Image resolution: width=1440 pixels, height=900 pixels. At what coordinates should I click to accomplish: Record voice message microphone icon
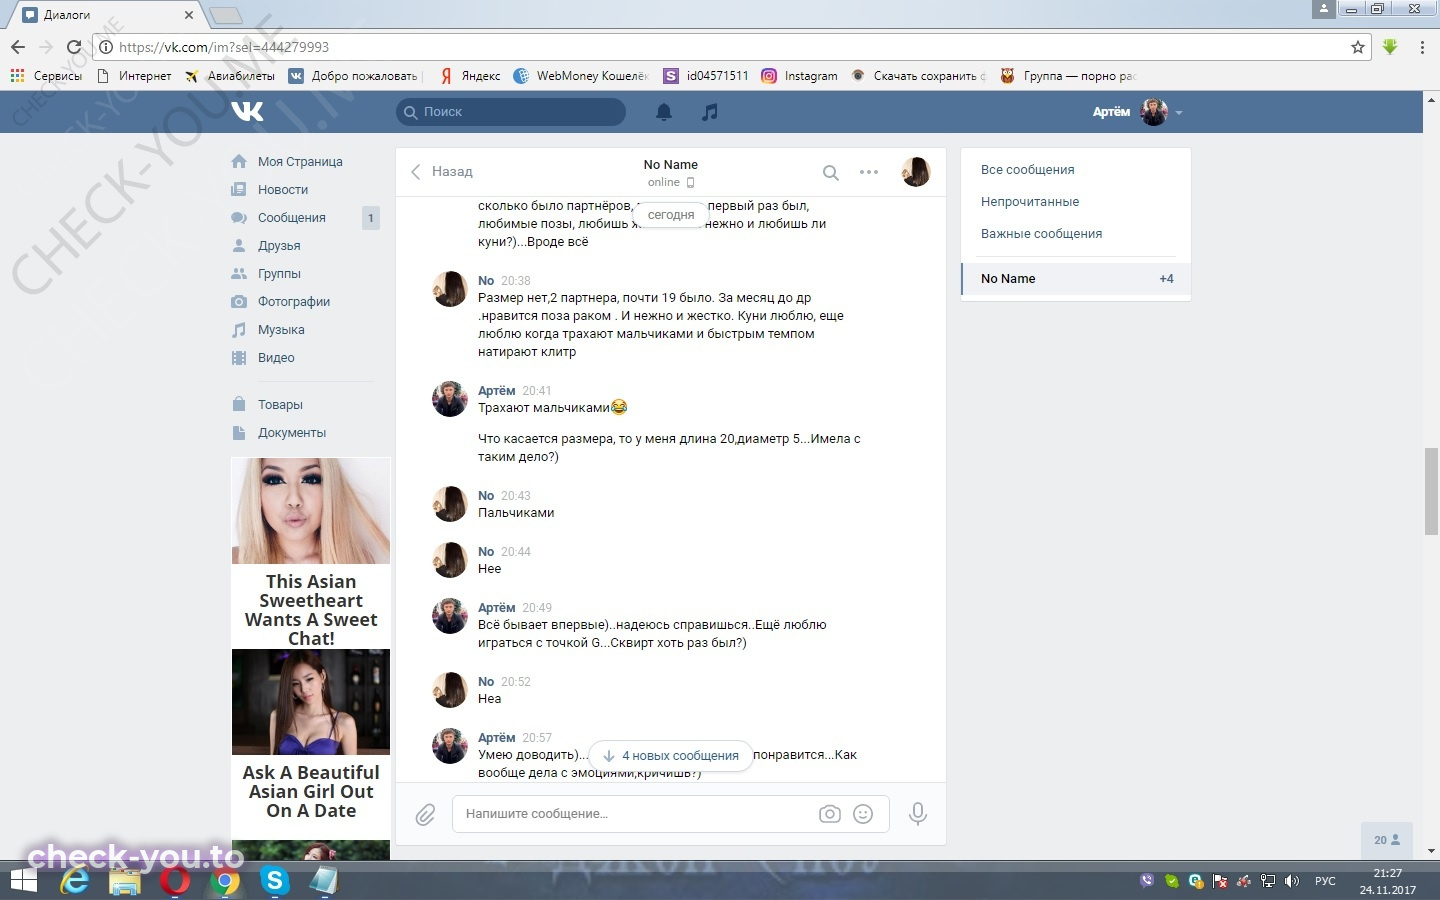click(x=917, y=814)
